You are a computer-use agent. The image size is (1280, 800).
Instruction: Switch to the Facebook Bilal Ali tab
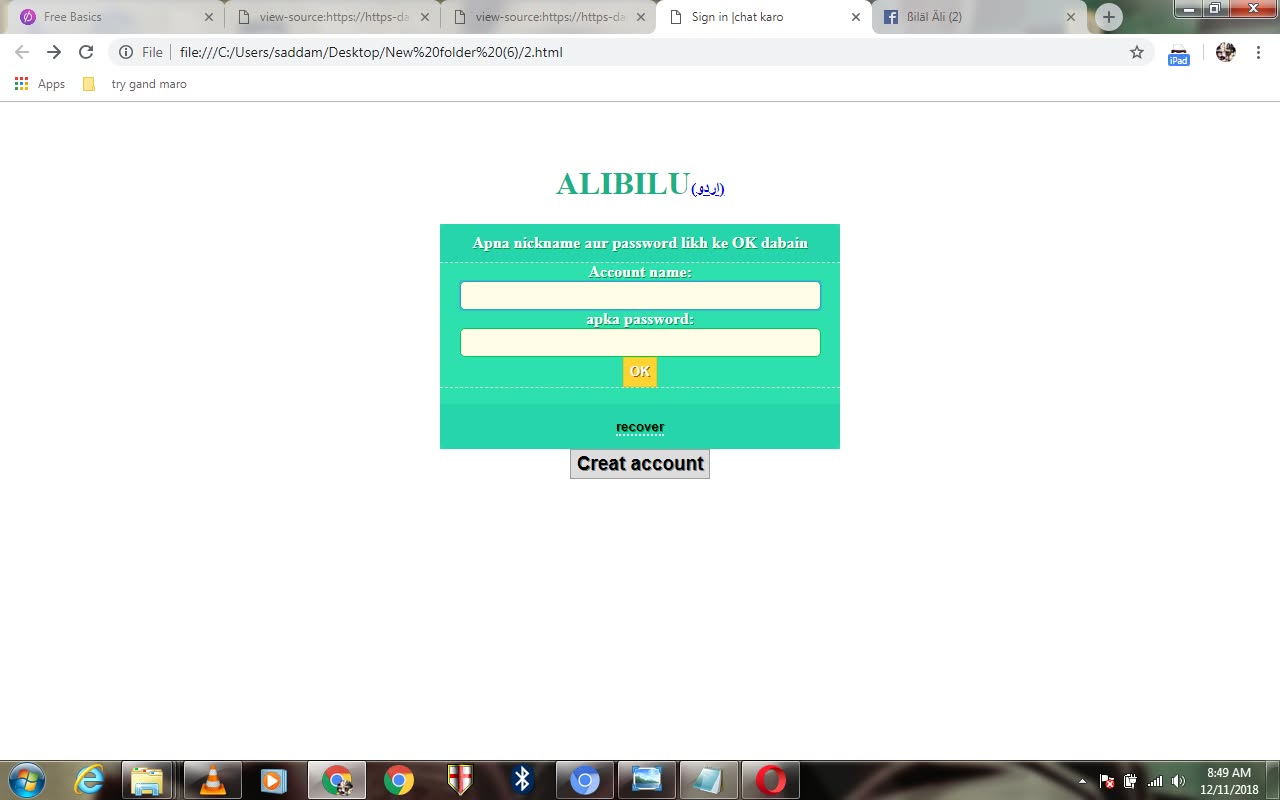980,17
